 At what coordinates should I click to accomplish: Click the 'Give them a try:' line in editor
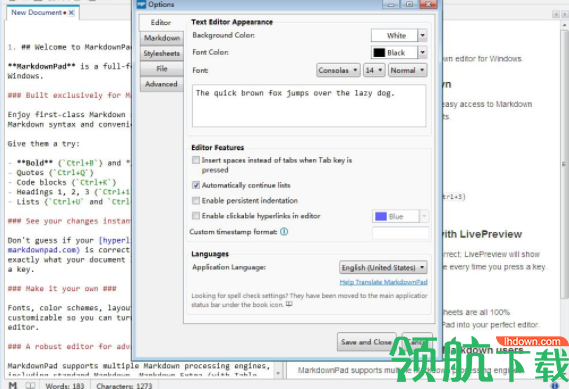coord(44,144)
